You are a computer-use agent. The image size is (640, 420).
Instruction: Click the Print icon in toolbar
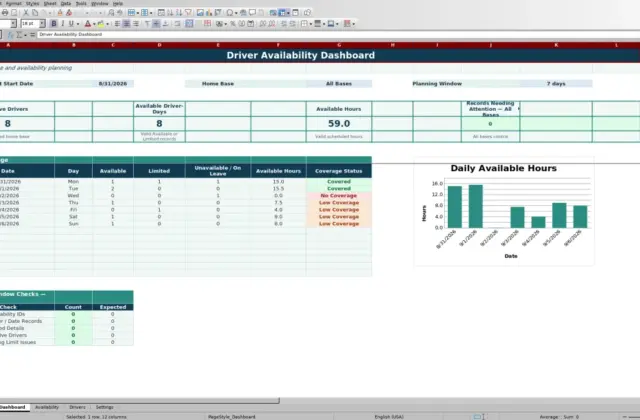[5, 13]
